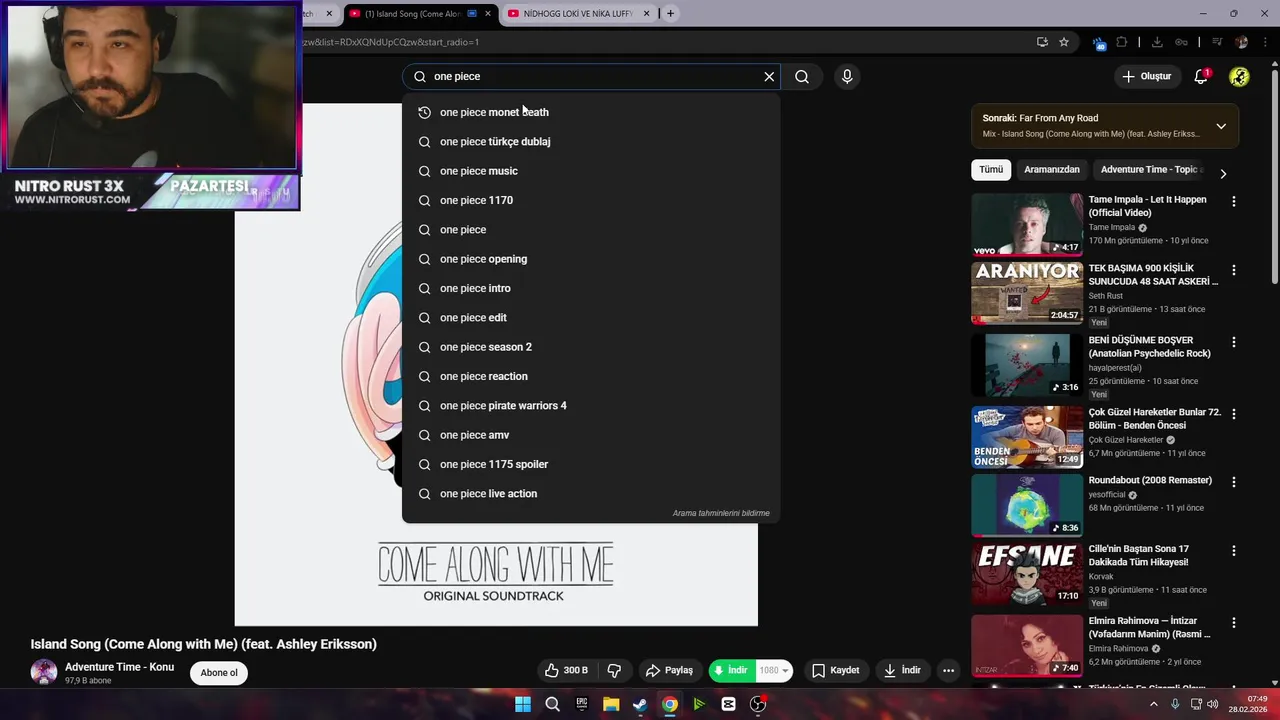This screenshot has height=720, width=1280.
Task: Choose suggestion 'one piece türkçe dublaj'
Action: coord(591,142)
